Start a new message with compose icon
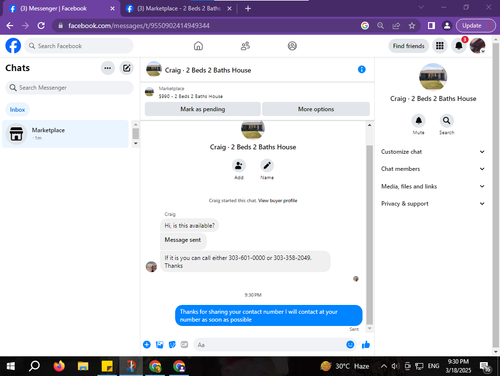The height and width of the screenshot is (376, 500). 126,68
